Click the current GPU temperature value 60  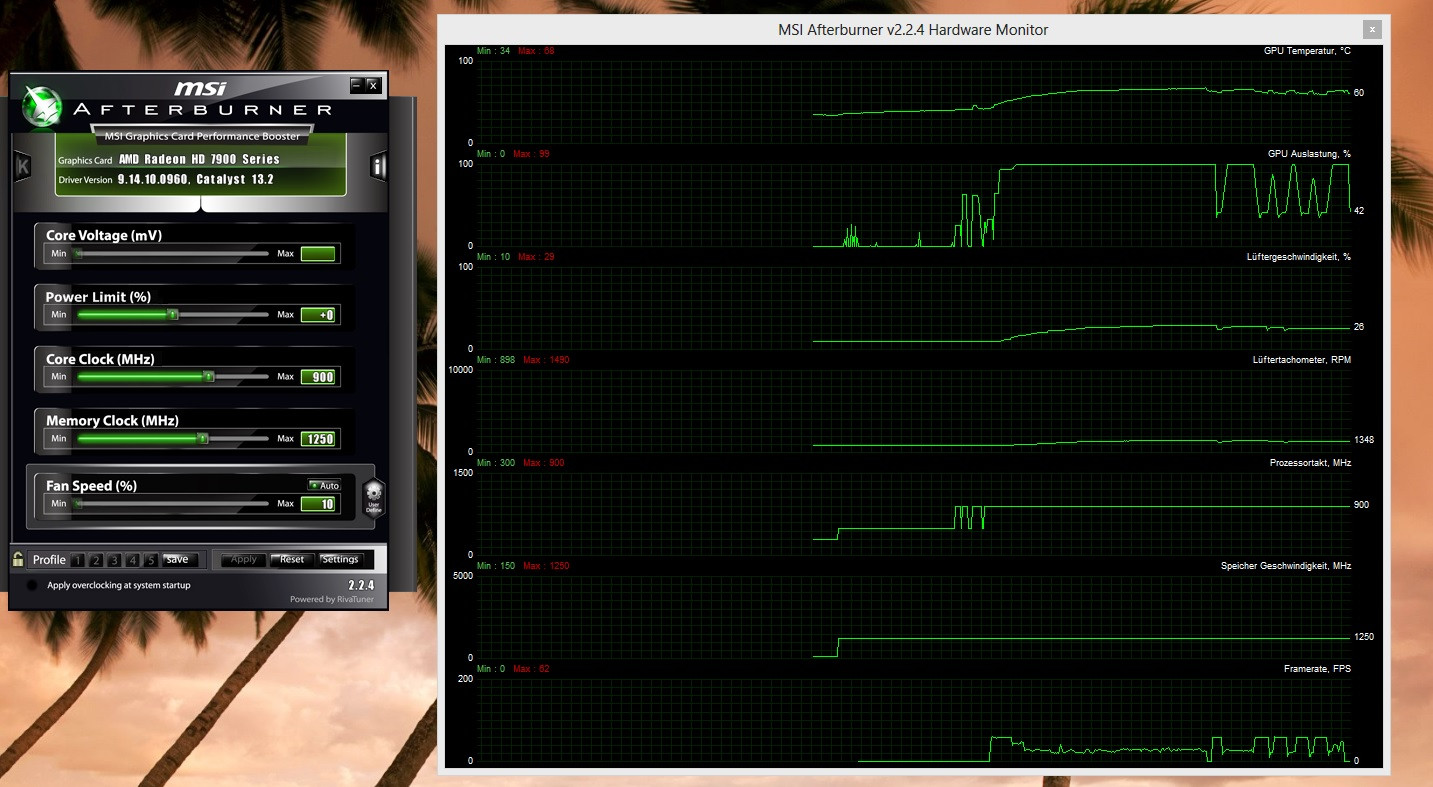pyautogui.click(x=1359, y=93)
